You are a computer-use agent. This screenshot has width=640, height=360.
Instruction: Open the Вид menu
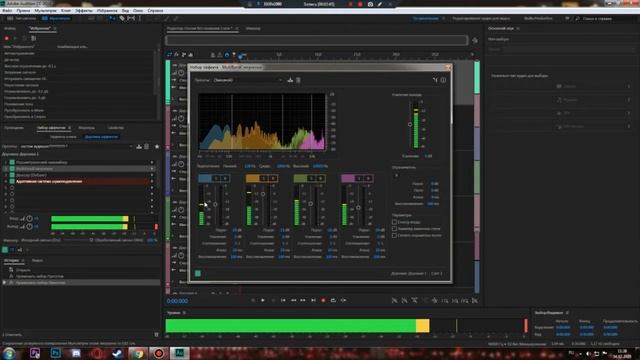[x=125, y=11]
